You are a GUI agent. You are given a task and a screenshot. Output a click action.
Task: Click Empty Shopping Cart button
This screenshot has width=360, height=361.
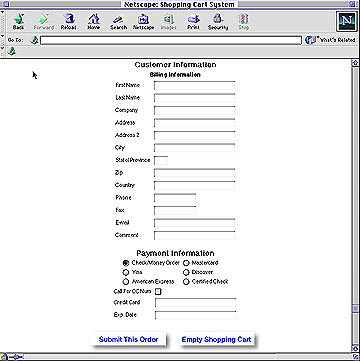[216, 339]
